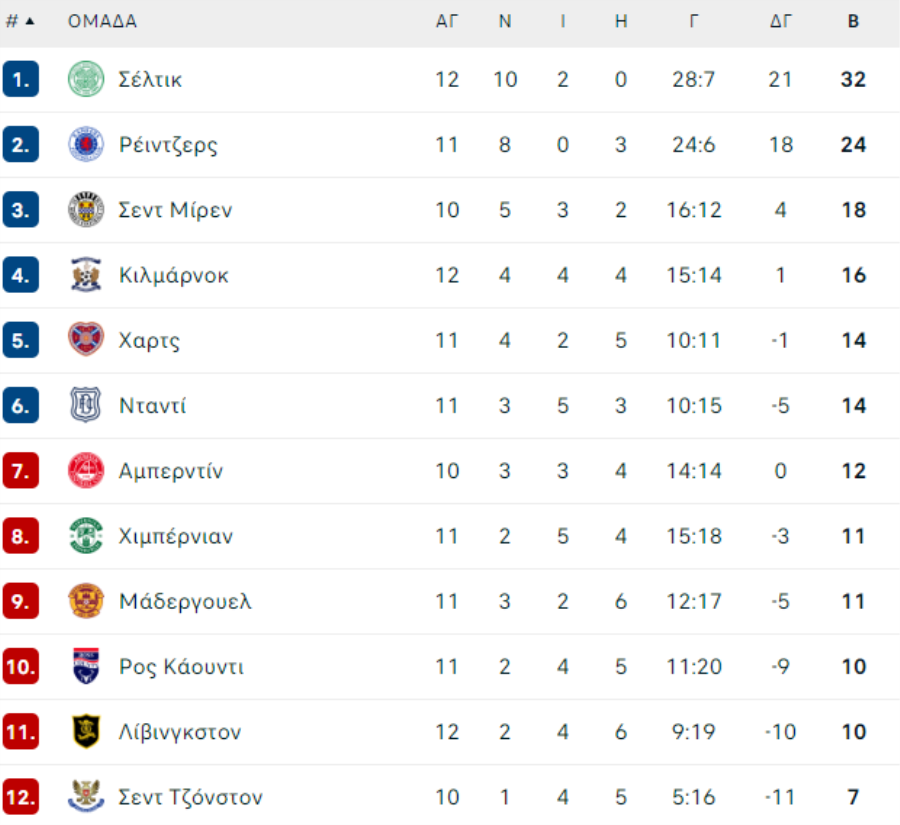Click the Hibernian club crest icon

pos(86,536)
